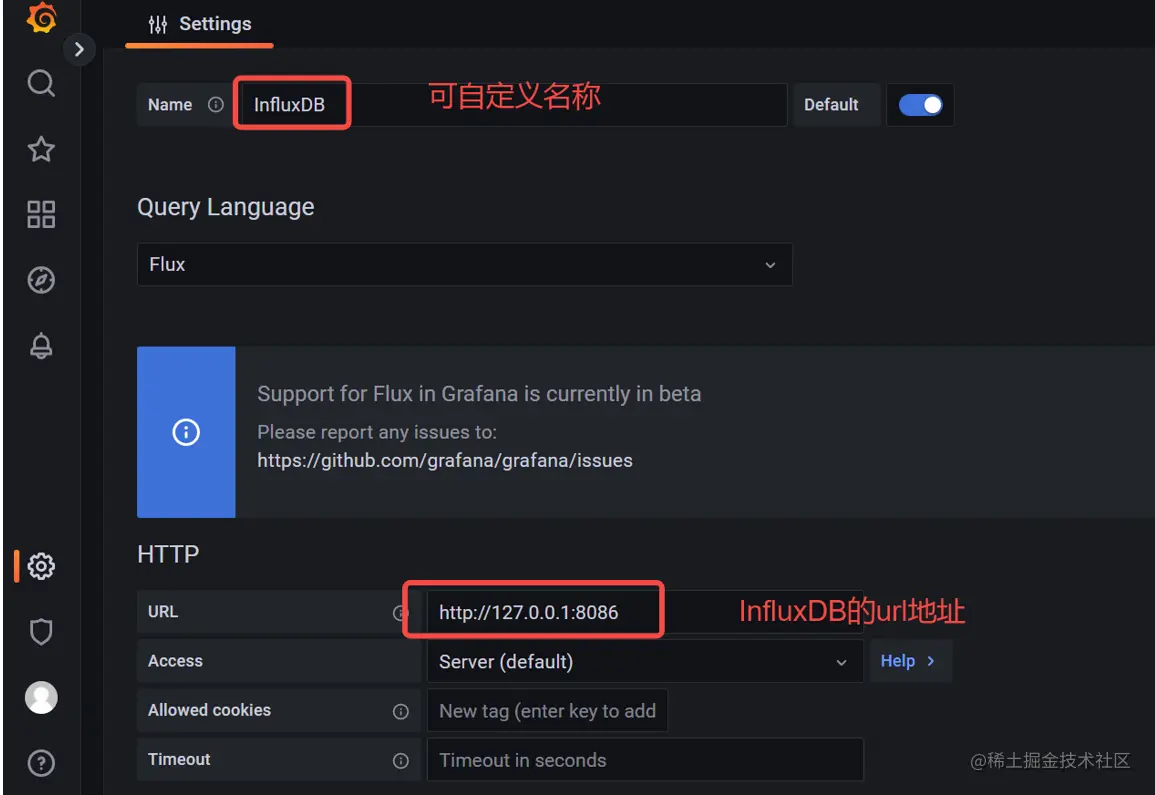Click the Allowed cookies tag input
This screenshot has height=795, width=1155.
tap(547, 711)
